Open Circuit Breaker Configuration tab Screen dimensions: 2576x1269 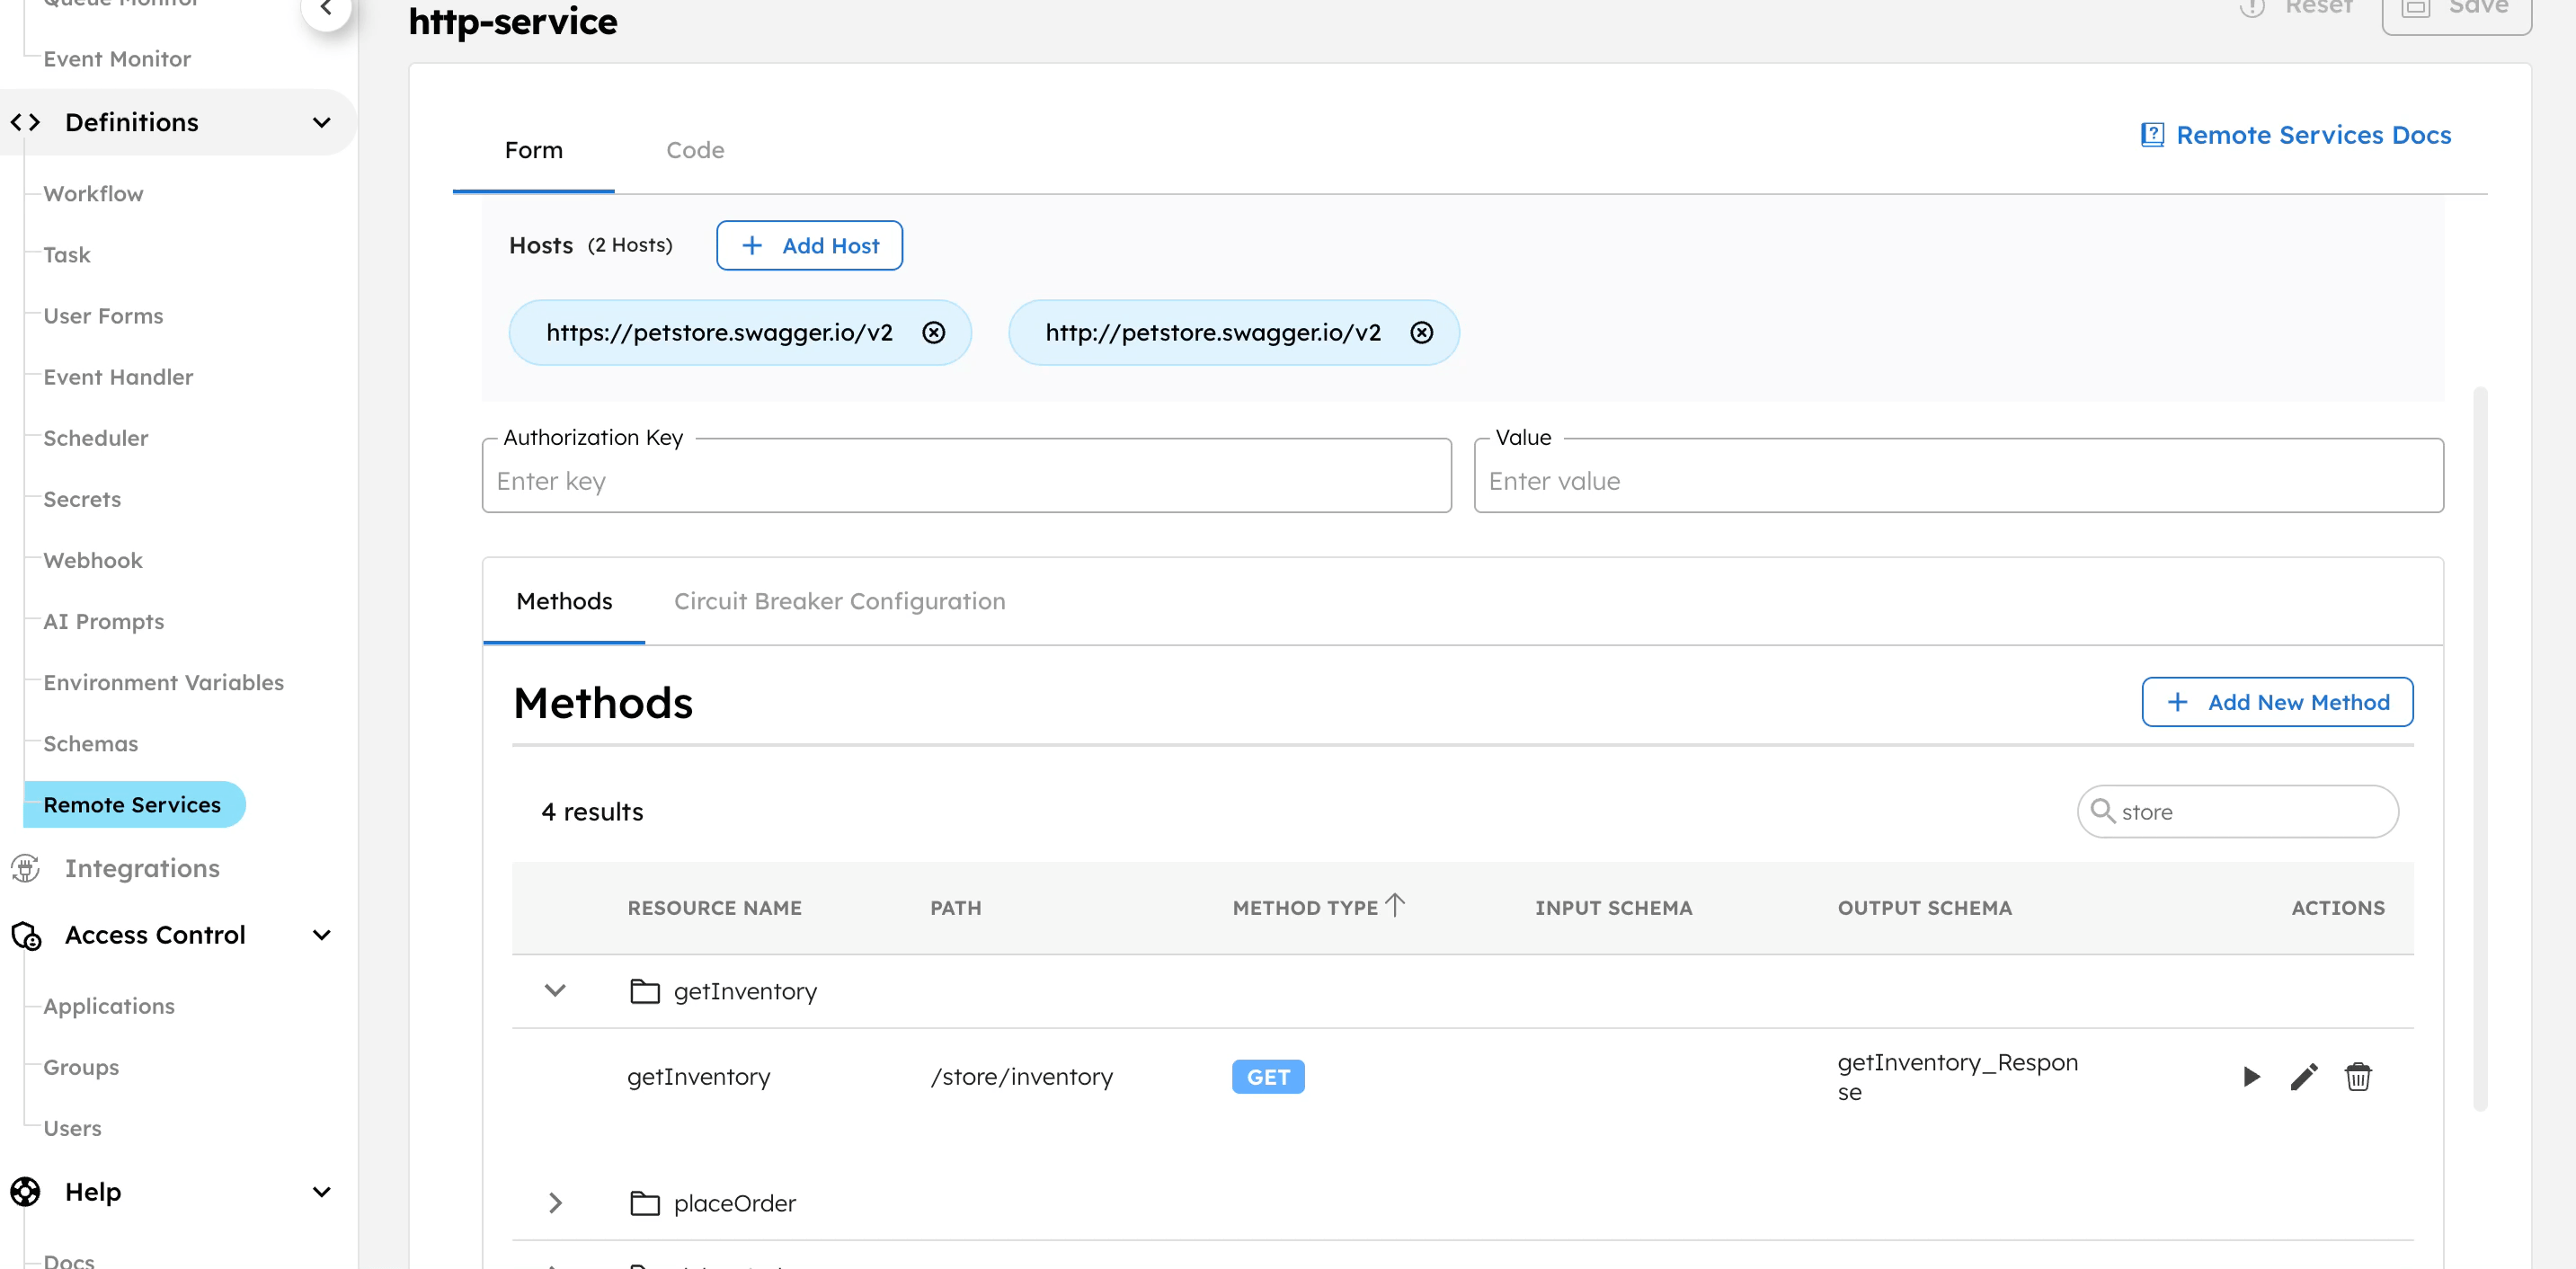(839, 601)
